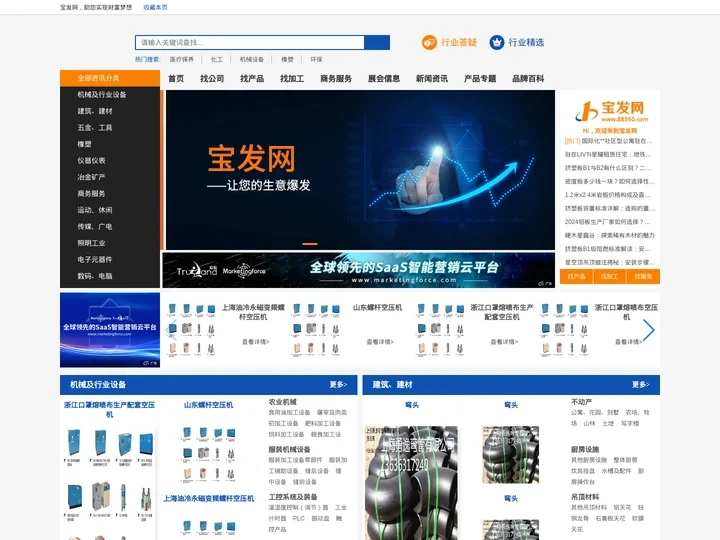Focus the keyword search input field
Screen dimensions: 720x540
[x=250, y=42]
